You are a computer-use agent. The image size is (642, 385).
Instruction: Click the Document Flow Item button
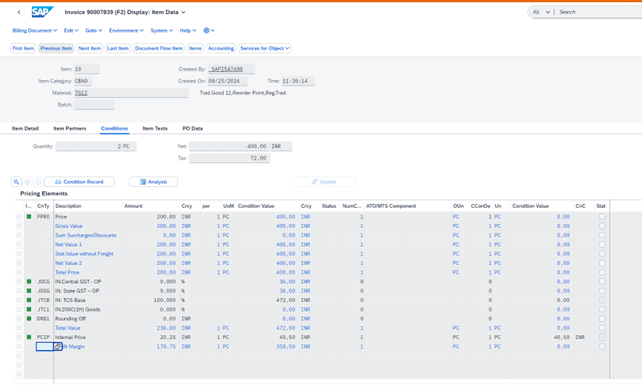158,48
